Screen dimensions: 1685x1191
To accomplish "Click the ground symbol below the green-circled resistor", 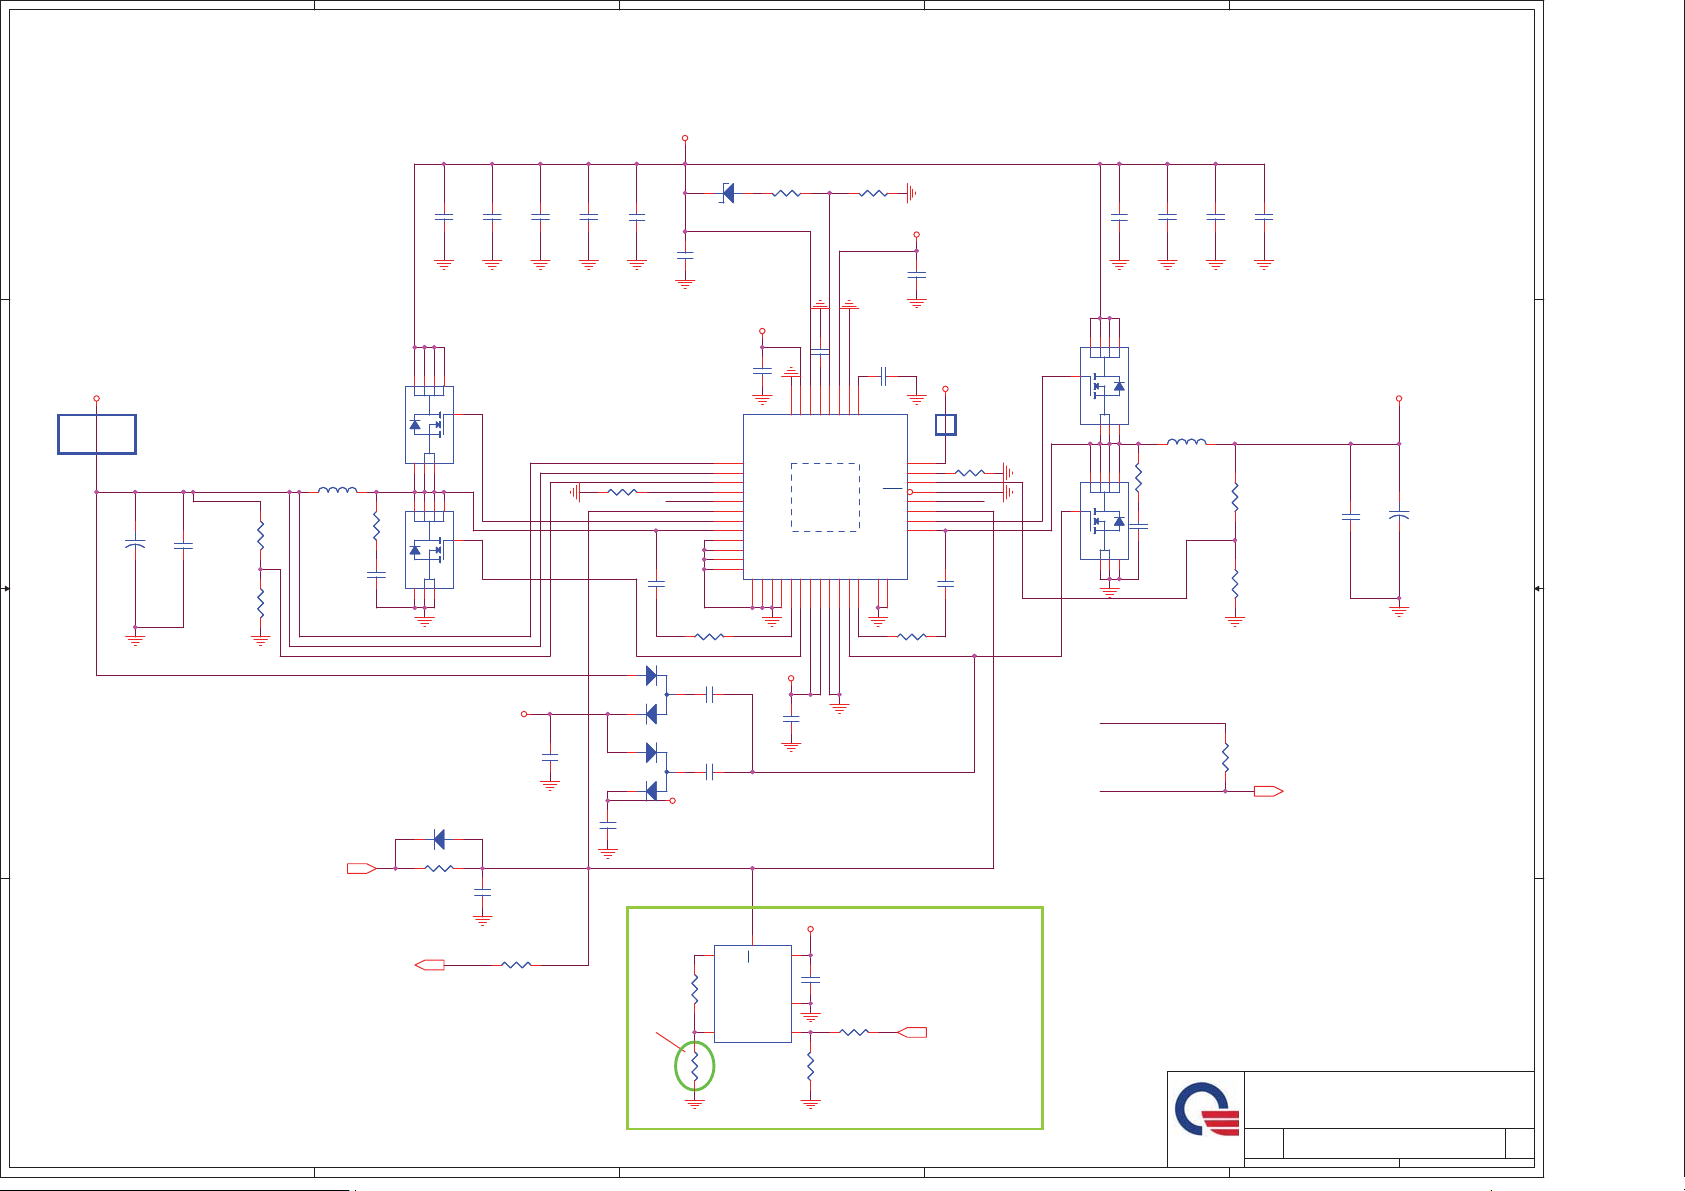I will pos(695,1103).
